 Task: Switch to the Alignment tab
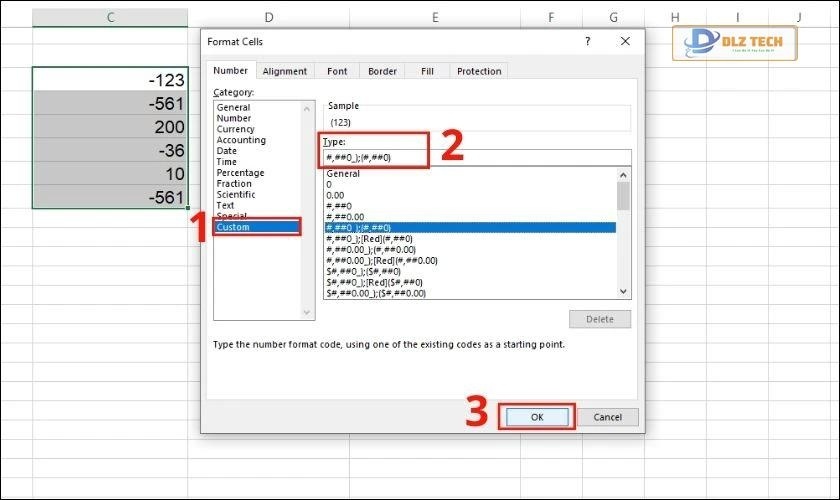(285, 71)
